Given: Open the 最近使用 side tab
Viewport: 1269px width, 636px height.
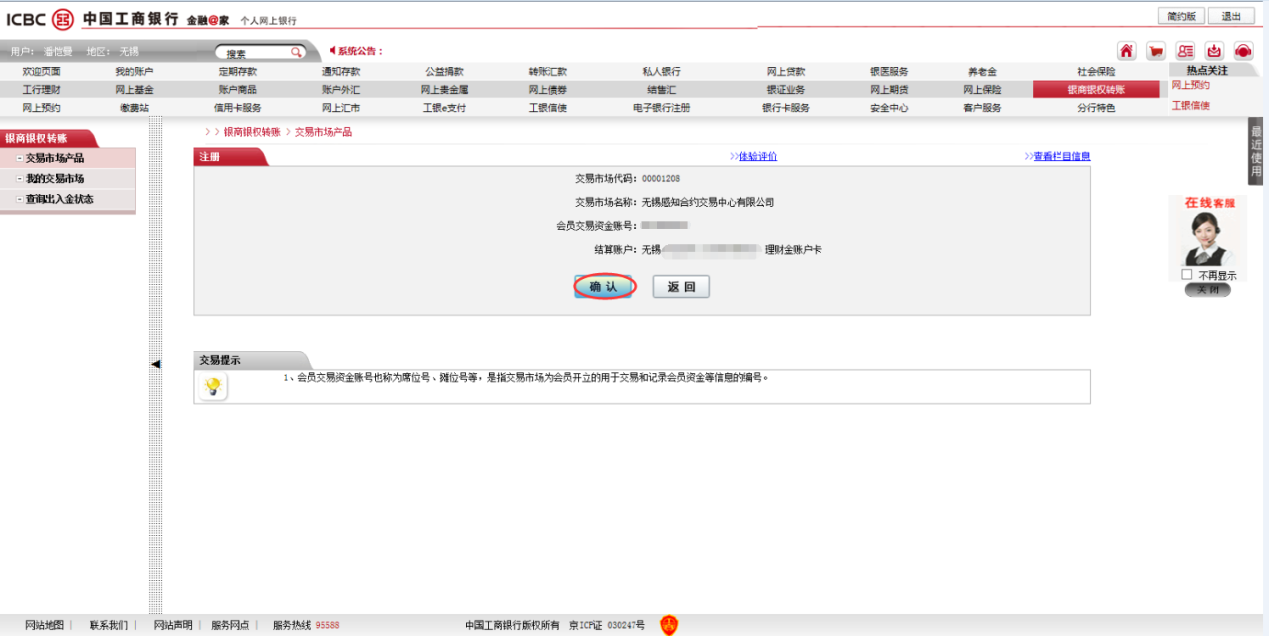Looking at the screenshot, I should [1257, 151].
